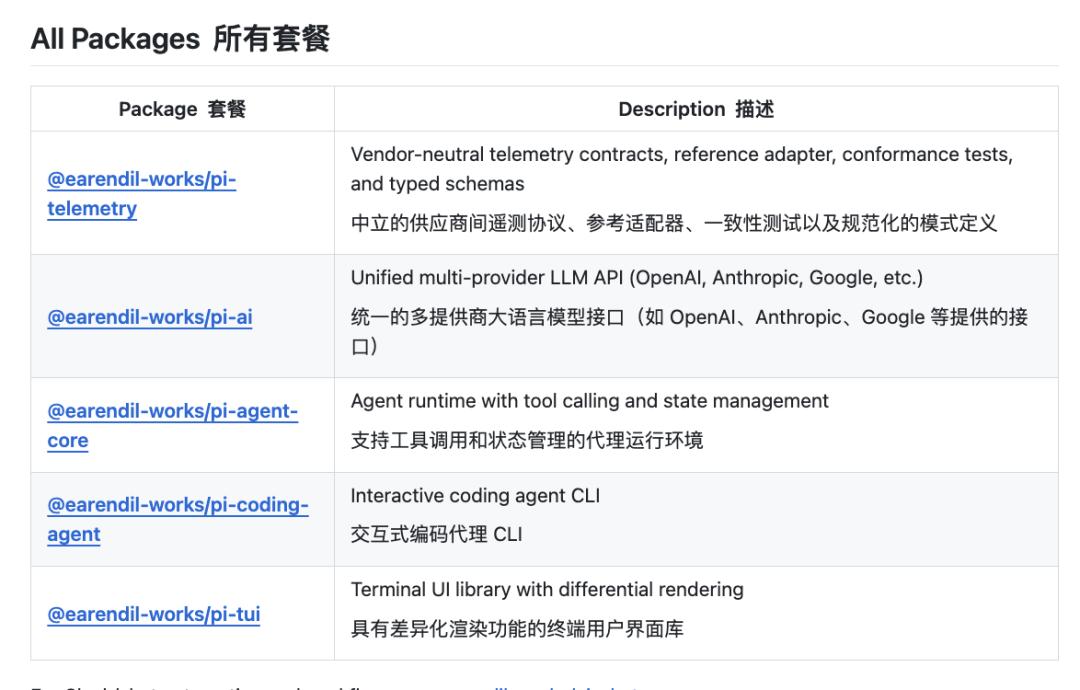Follow the @earendil-works/pi-agent-core link
The width and height of the screenshot is (1080, 690).
172,425
